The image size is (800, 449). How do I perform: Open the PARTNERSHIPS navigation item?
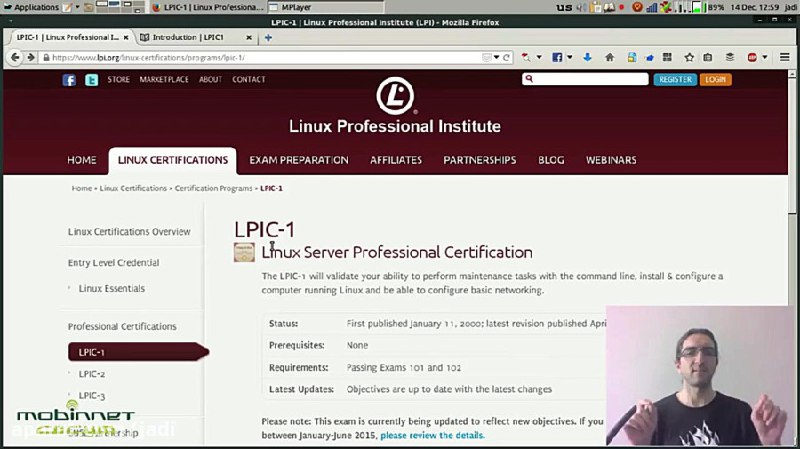480,160
